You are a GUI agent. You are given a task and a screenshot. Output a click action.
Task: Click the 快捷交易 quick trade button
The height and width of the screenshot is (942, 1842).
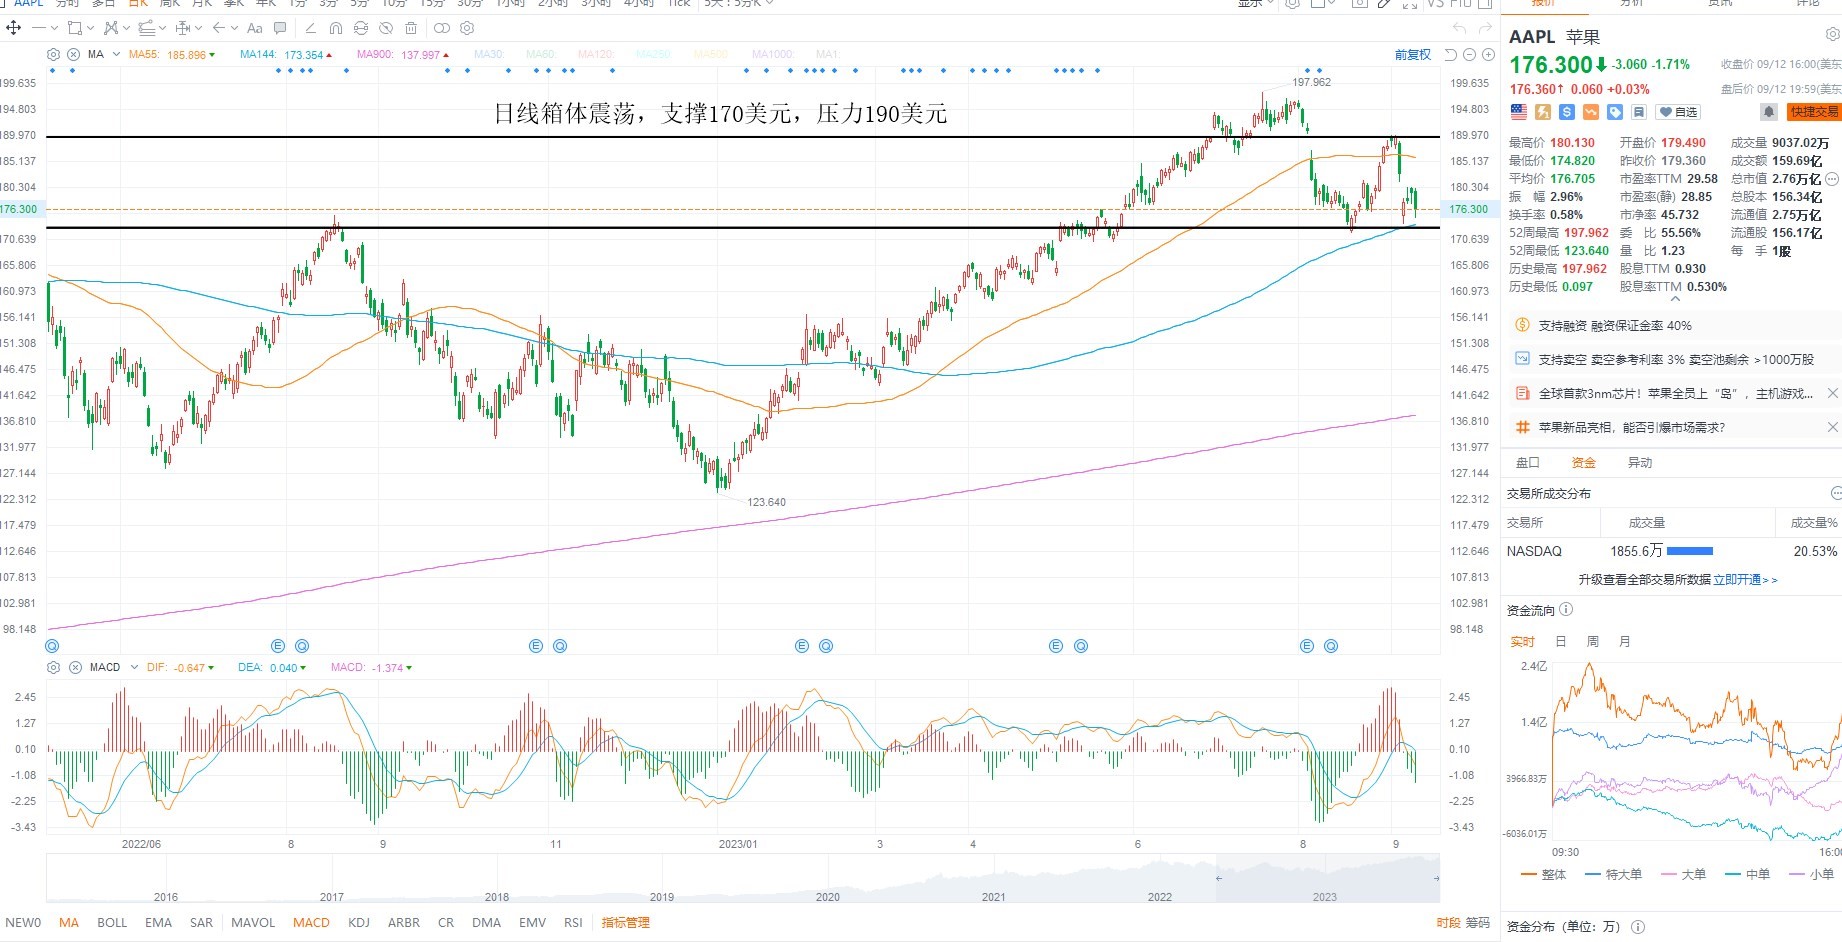click(1814, 112)
